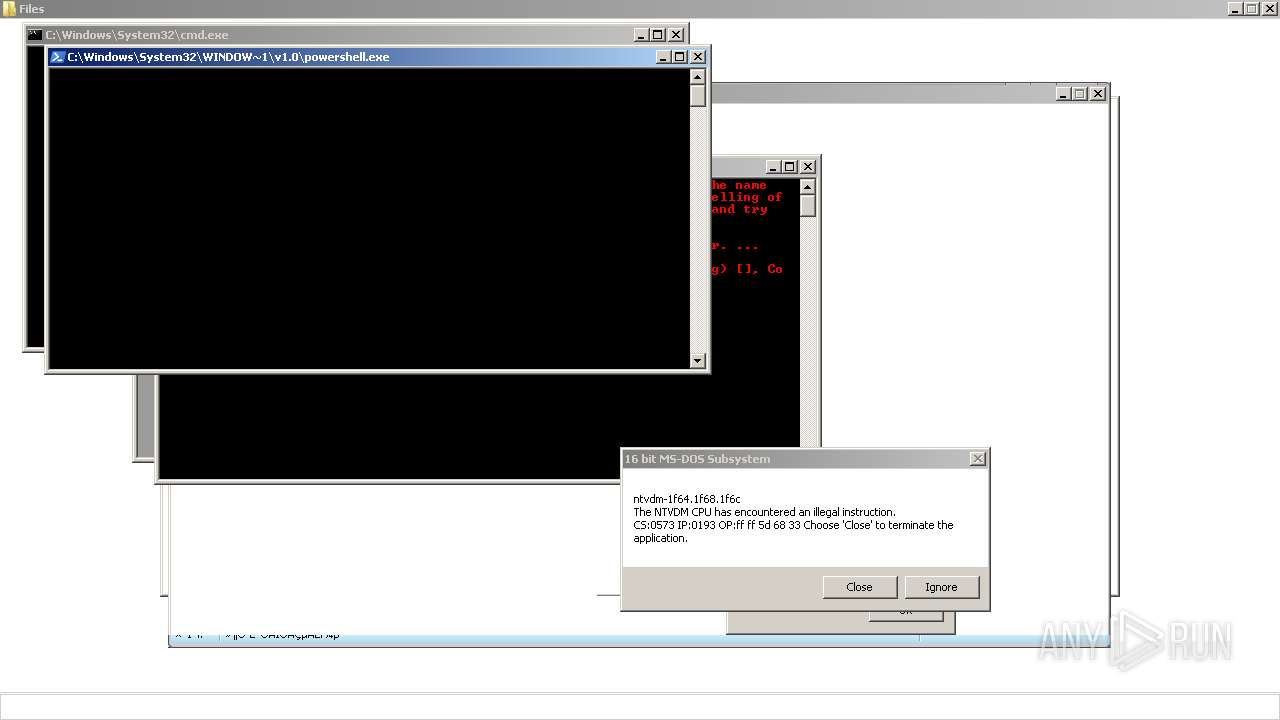Minimize the large white background window
The height and width of the screenshot is (720, 1280).
(1063, 93)
